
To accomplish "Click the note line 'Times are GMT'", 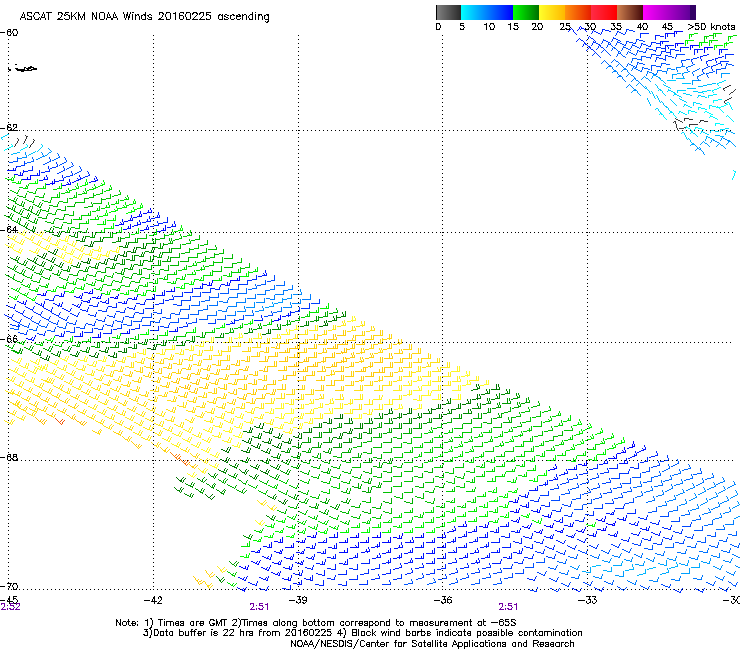I will coord(192,623).
